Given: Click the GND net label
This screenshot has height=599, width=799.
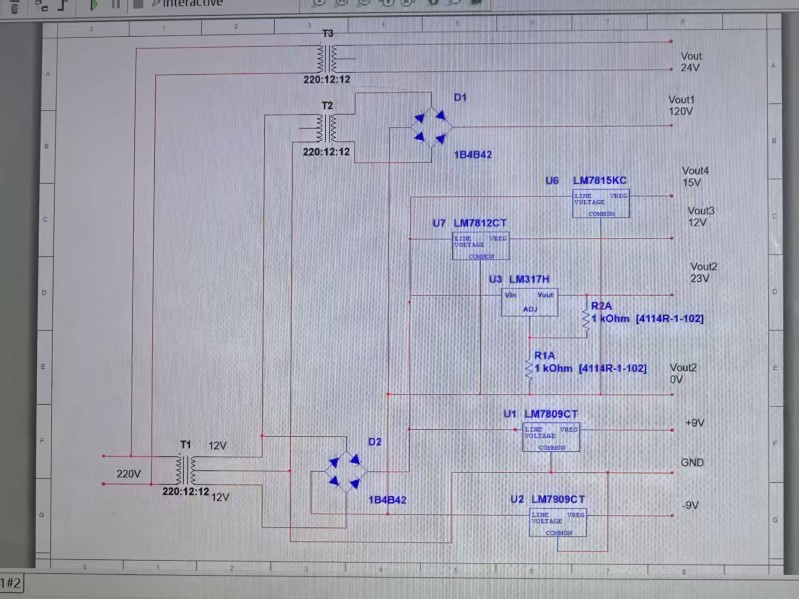Looking at the screenshot, I should pos(692,463).
